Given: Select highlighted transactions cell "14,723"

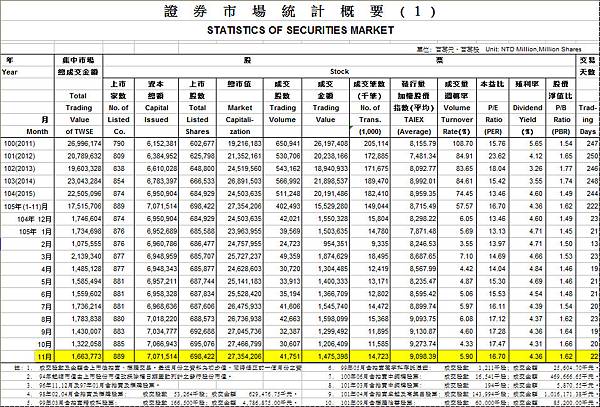Looking at the screenshot, I should pos(378,357).
